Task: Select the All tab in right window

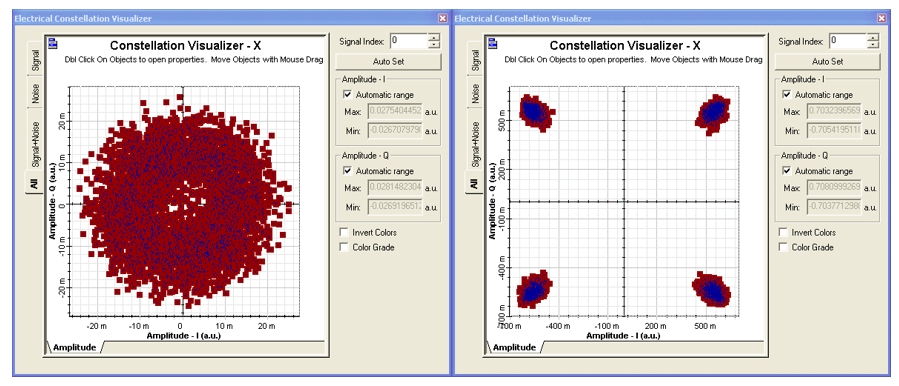Action: pos(474,184)
